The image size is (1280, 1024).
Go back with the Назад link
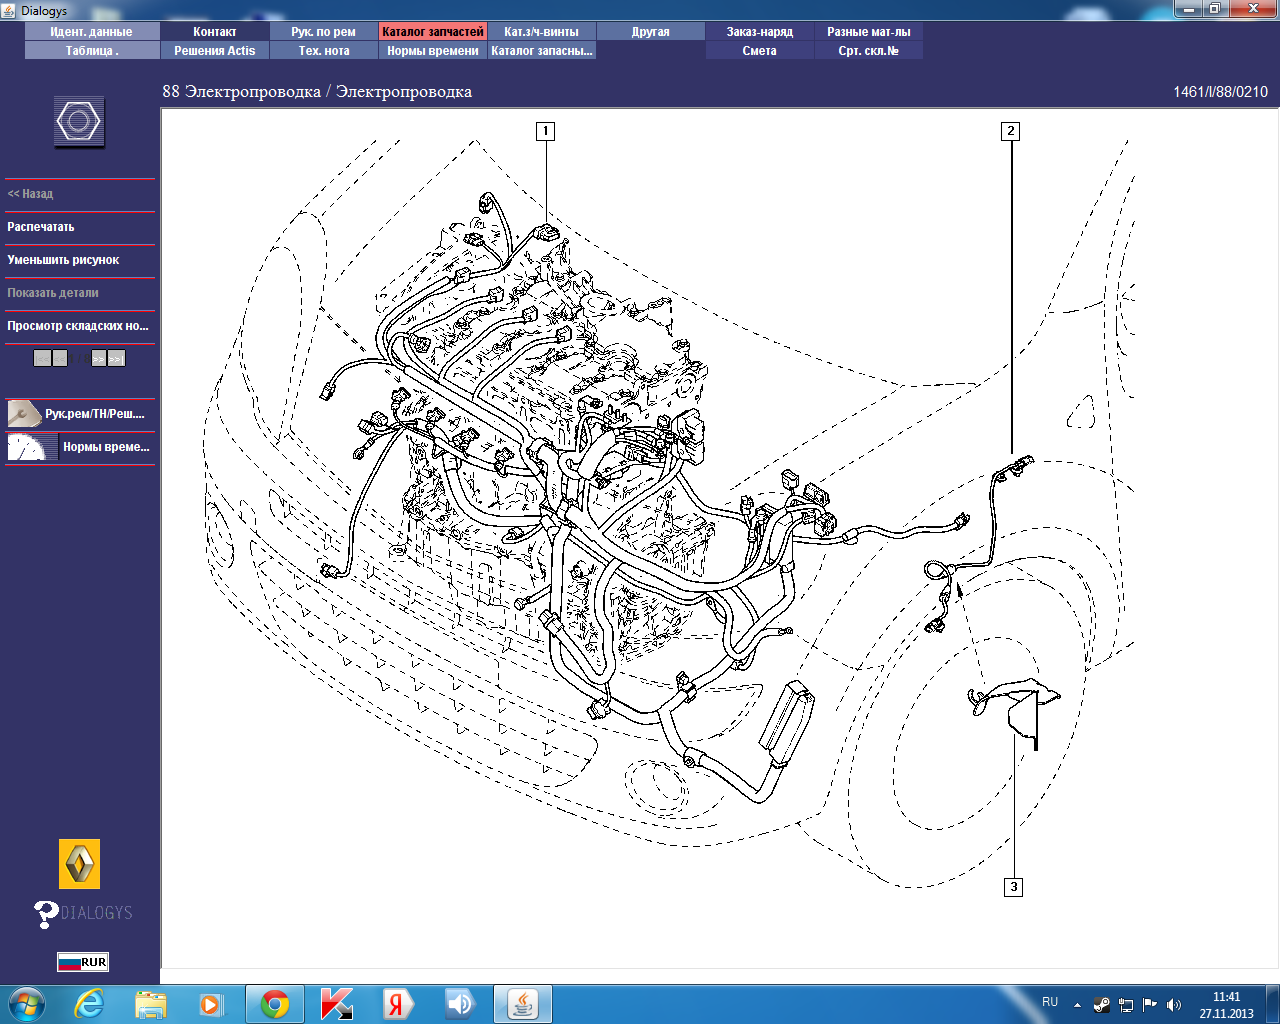30,194
